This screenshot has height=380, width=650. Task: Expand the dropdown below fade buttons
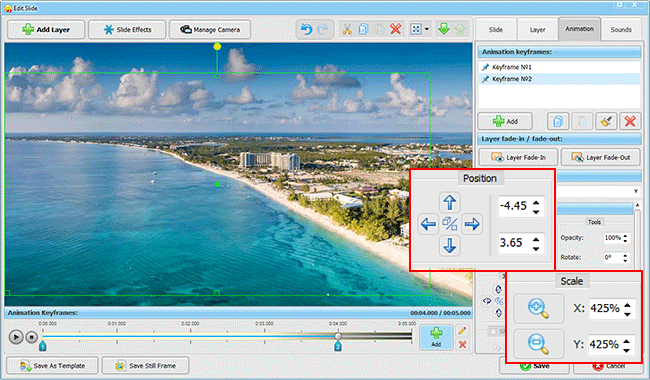click(635, 191)
